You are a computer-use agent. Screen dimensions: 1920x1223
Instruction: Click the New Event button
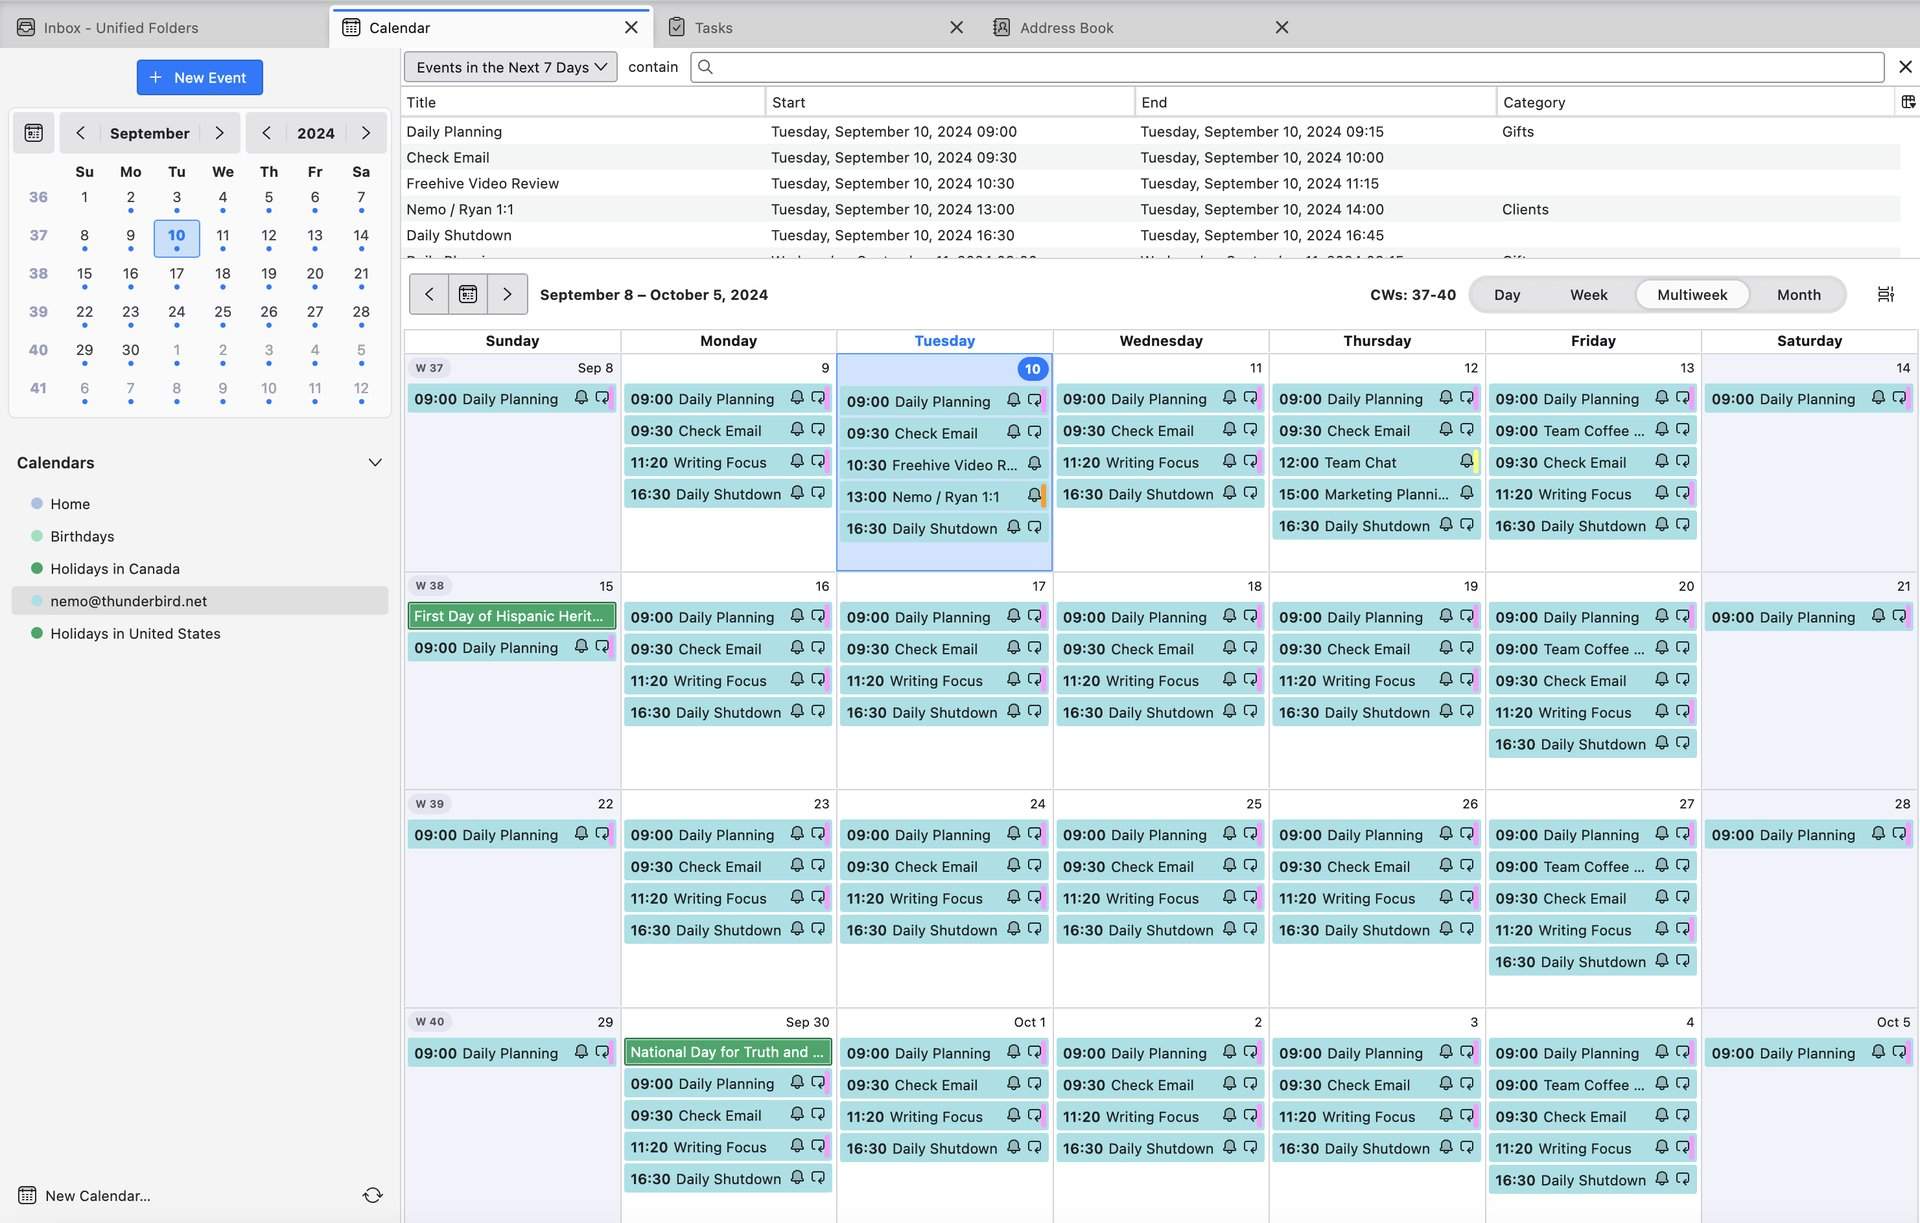199,77
